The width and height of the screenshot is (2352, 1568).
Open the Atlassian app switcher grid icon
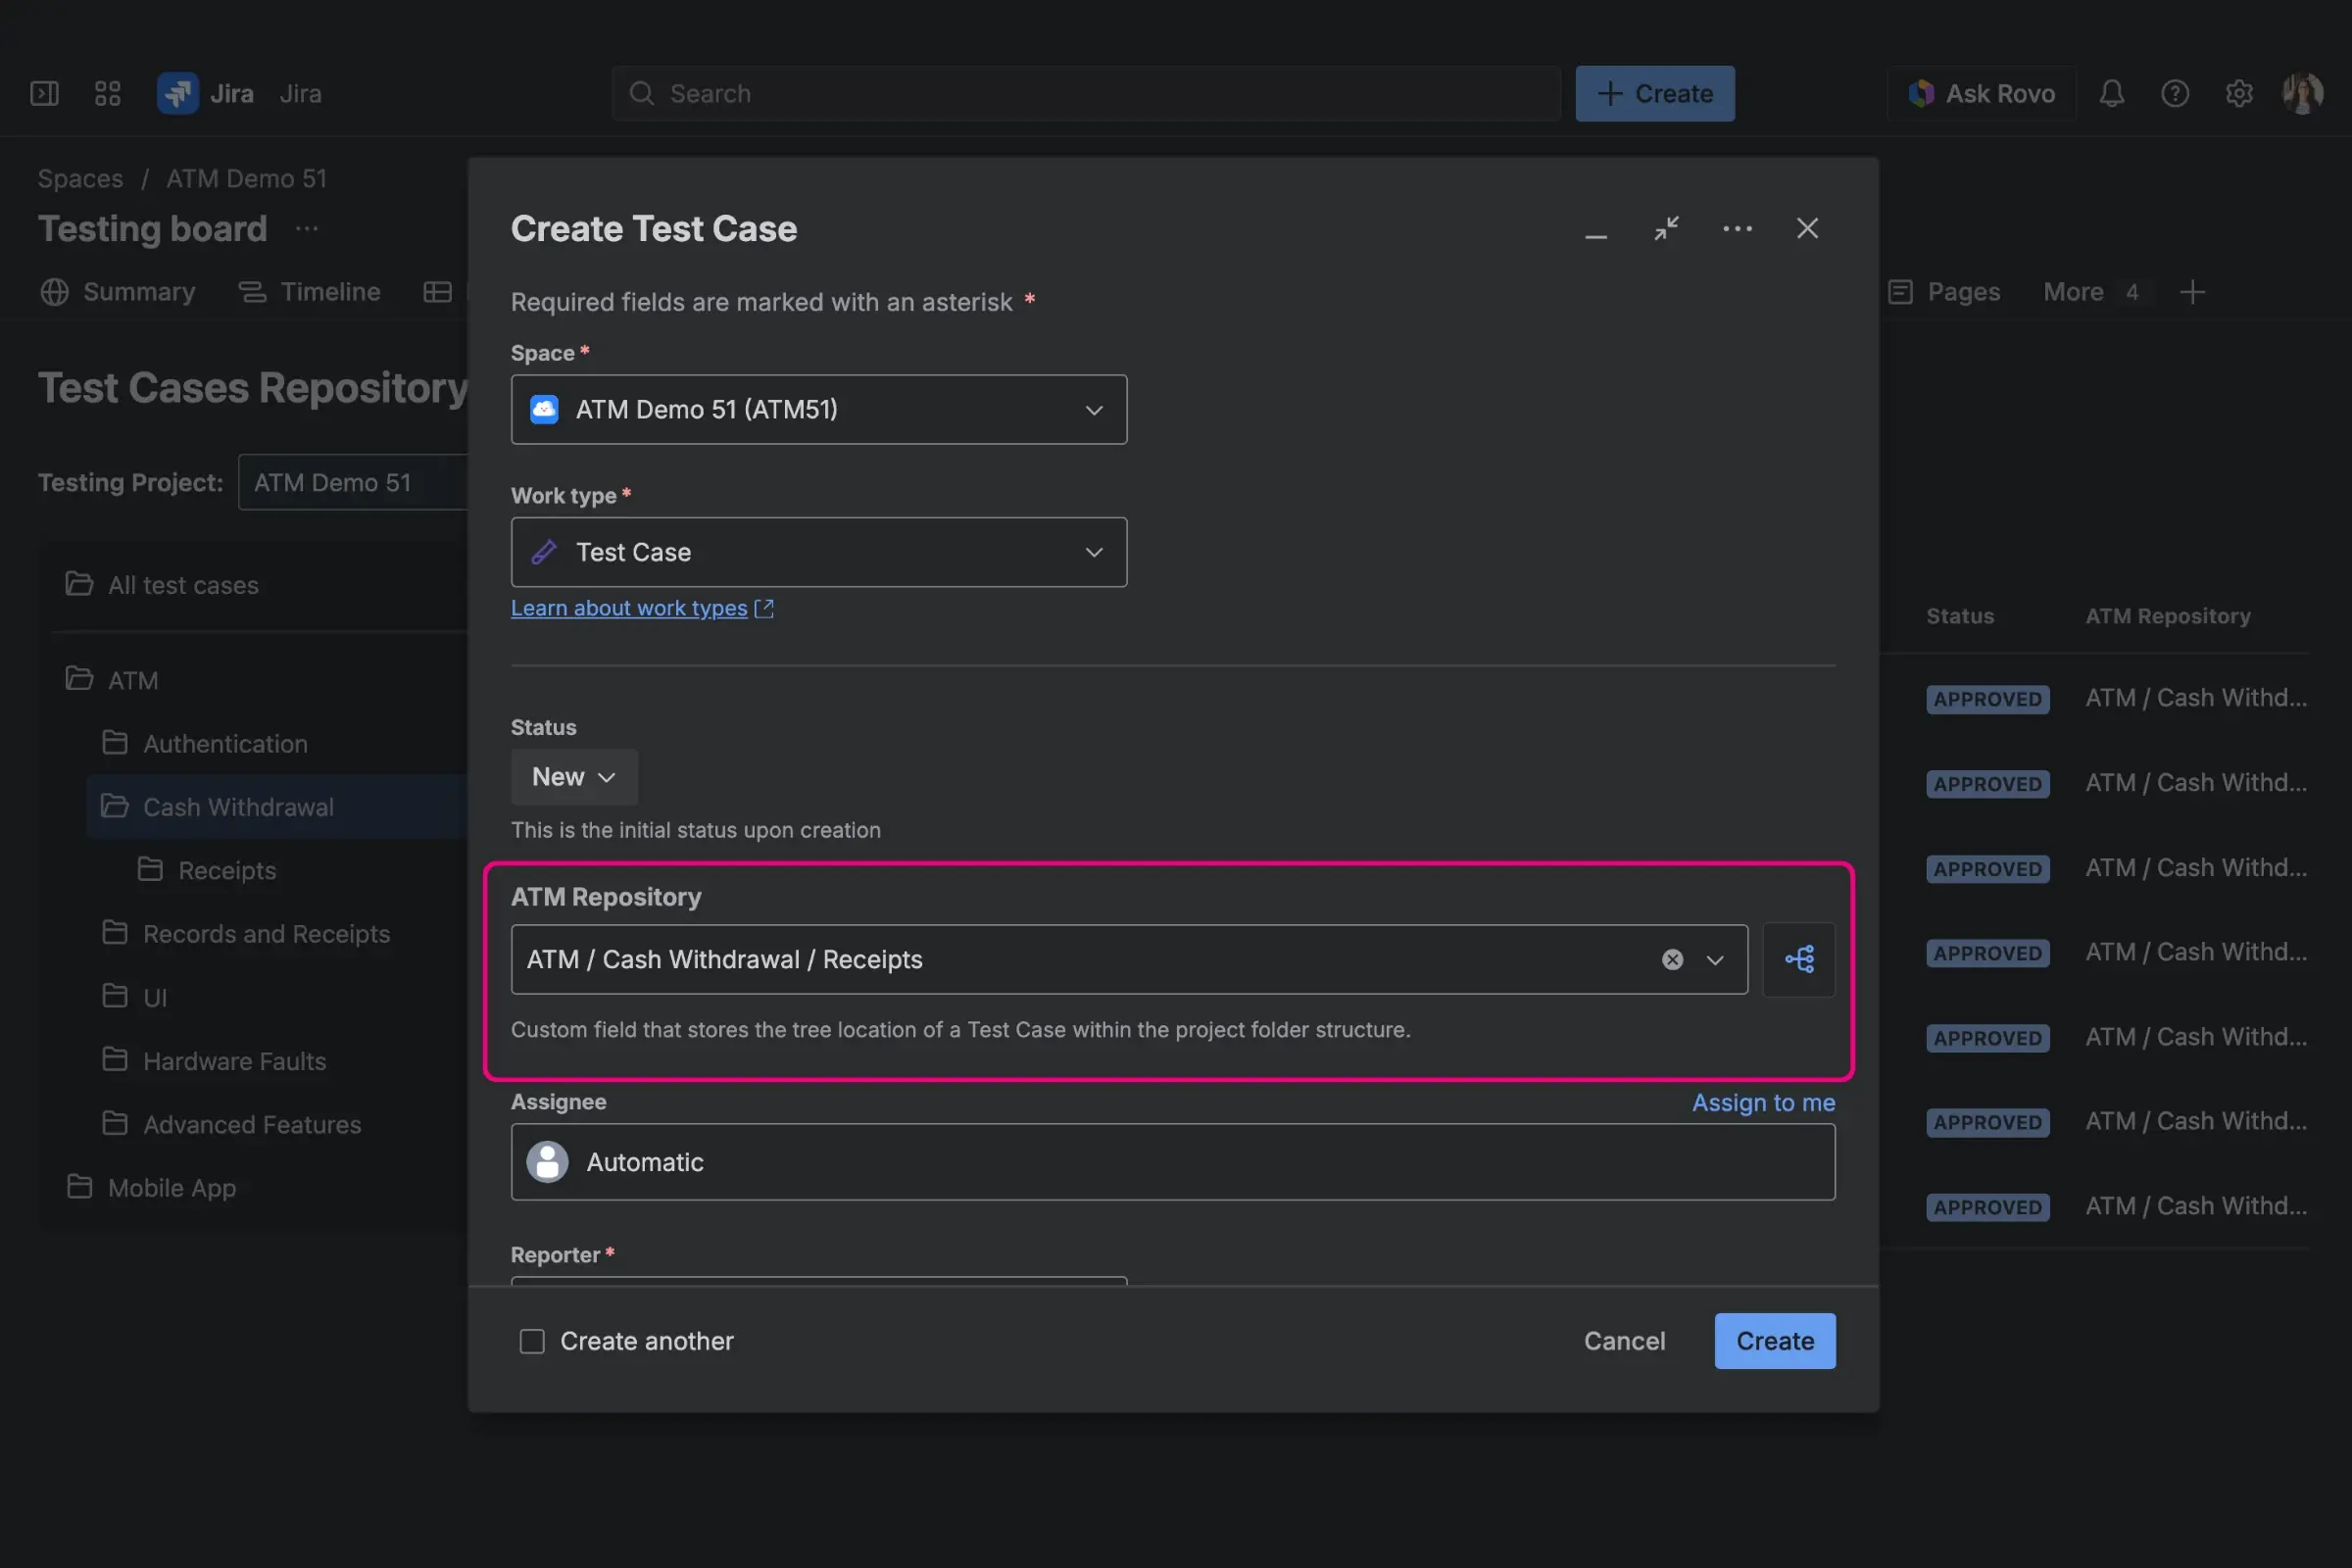point(107,93)
